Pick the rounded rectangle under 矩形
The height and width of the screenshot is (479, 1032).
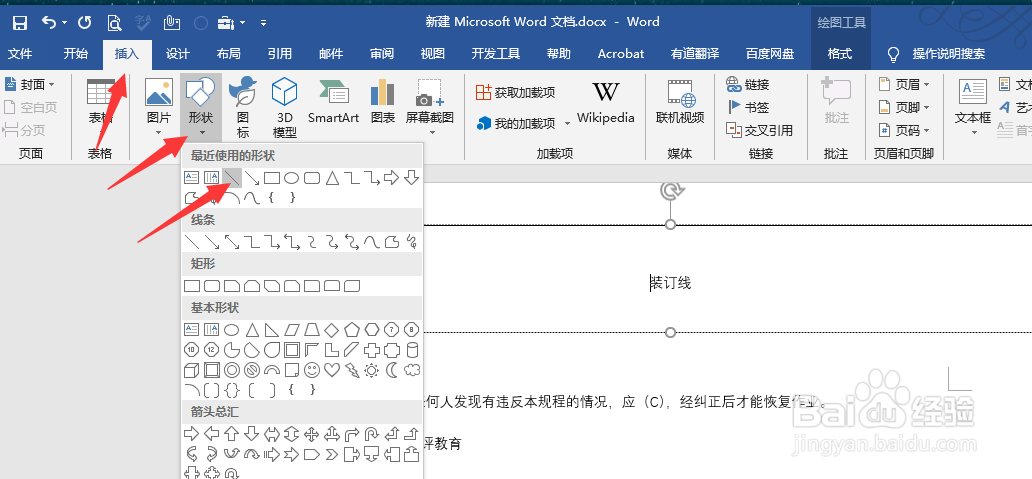pos(211,286)
